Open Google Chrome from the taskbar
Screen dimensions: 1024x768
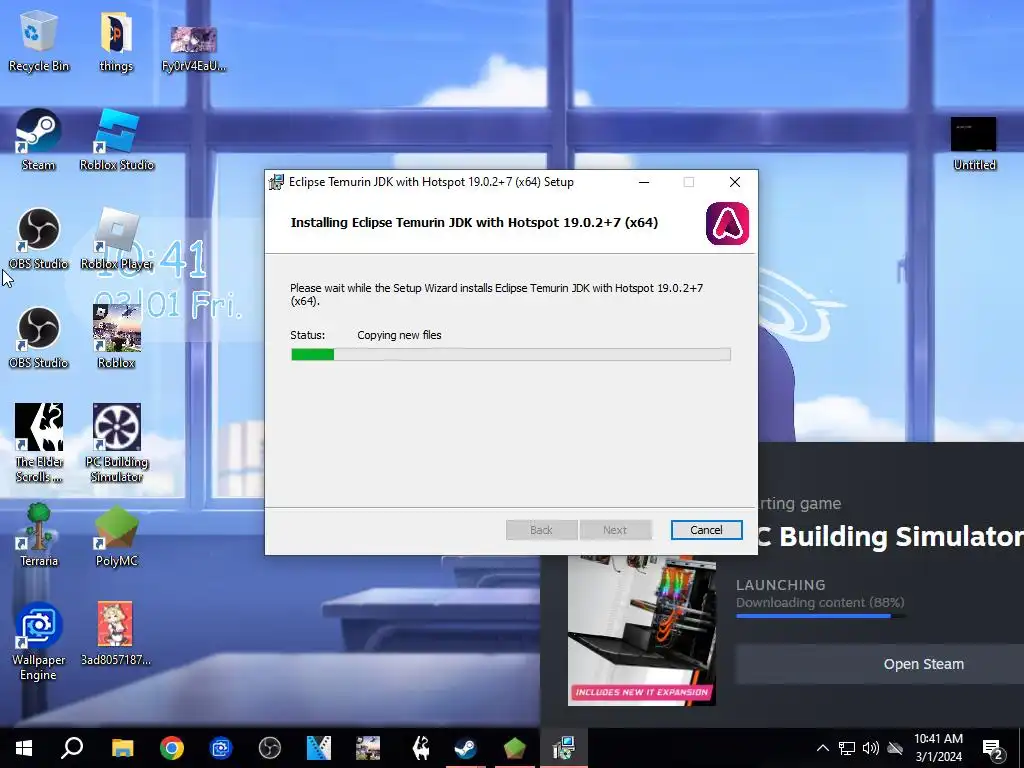click(x=172, y=748)
